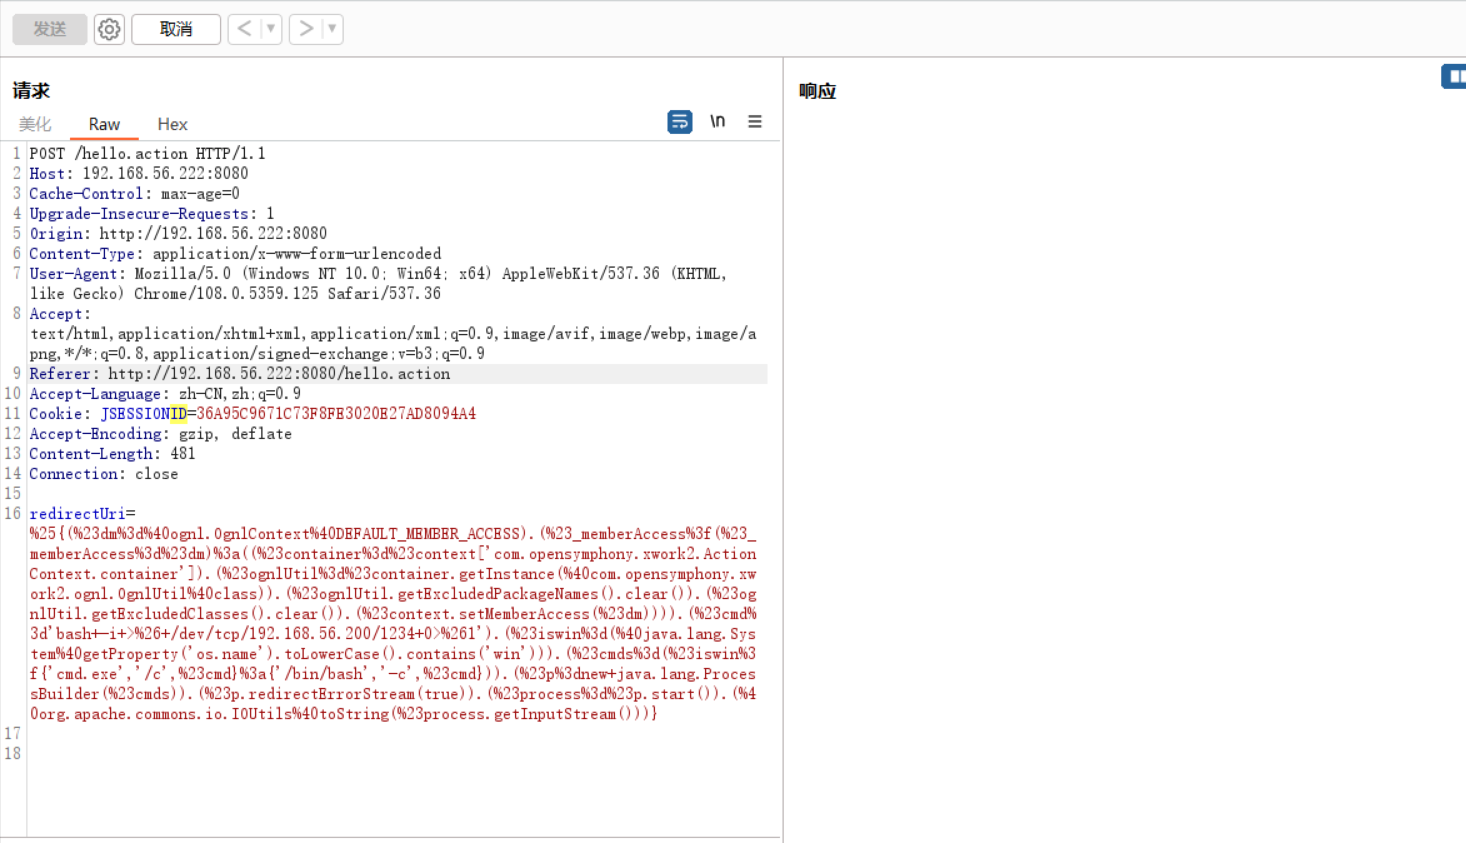Click the JSESSIONID cookie name

click(x=143, y=413)
